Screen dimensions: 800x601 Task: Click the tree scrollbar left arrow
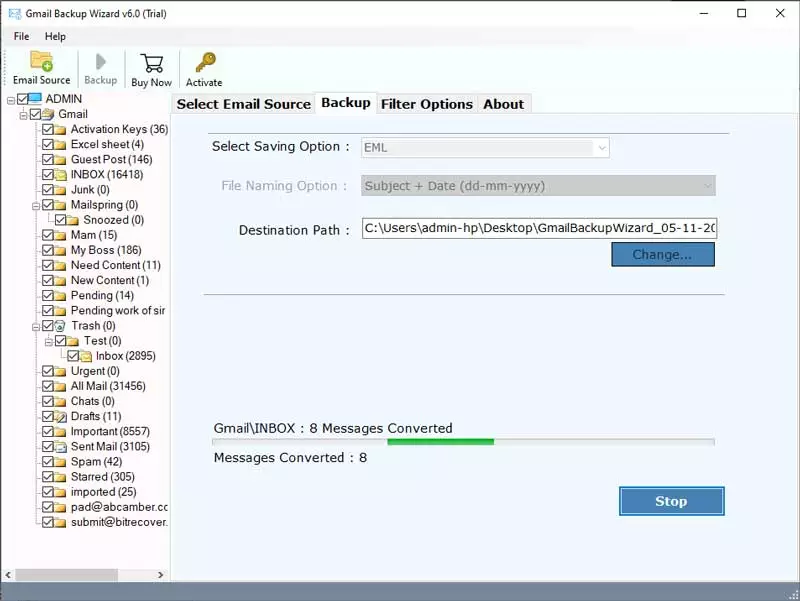pyautogui.click(x=8, y=574)
